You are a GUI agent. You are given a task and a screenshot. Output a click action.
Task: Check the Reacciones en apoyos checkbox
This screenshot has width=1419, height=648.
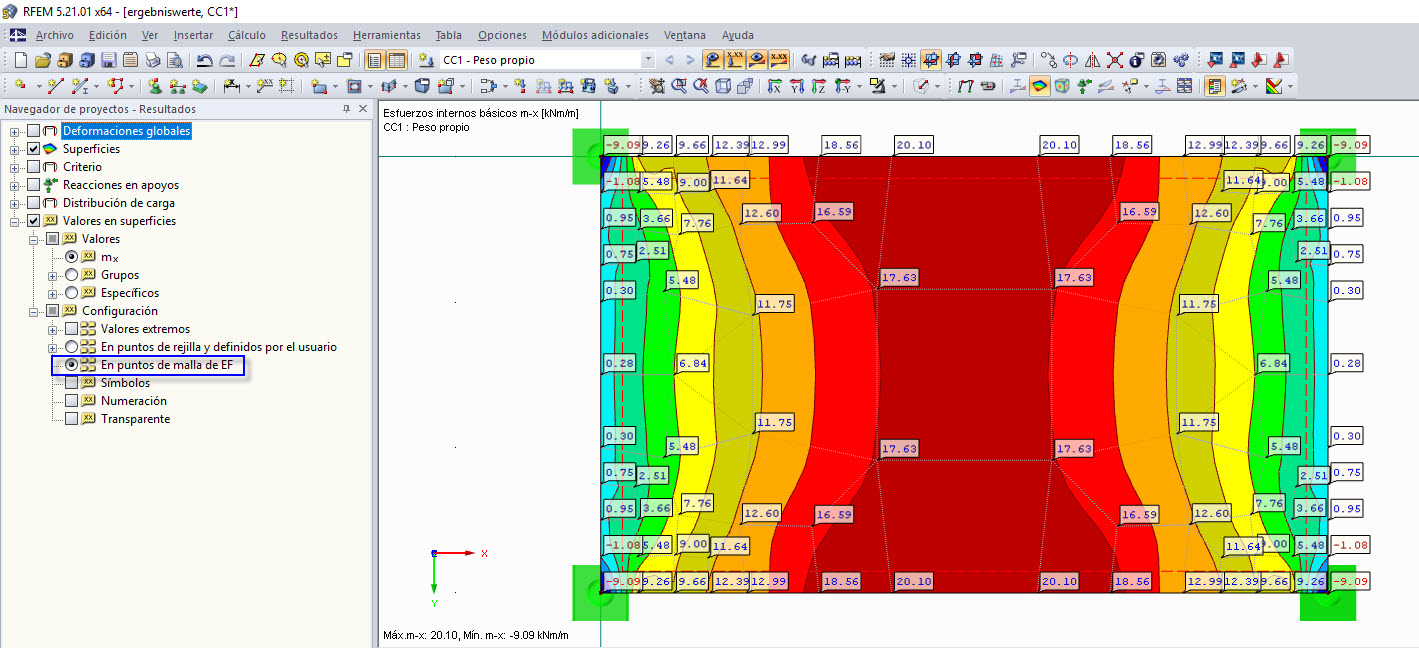coord(34,185)
